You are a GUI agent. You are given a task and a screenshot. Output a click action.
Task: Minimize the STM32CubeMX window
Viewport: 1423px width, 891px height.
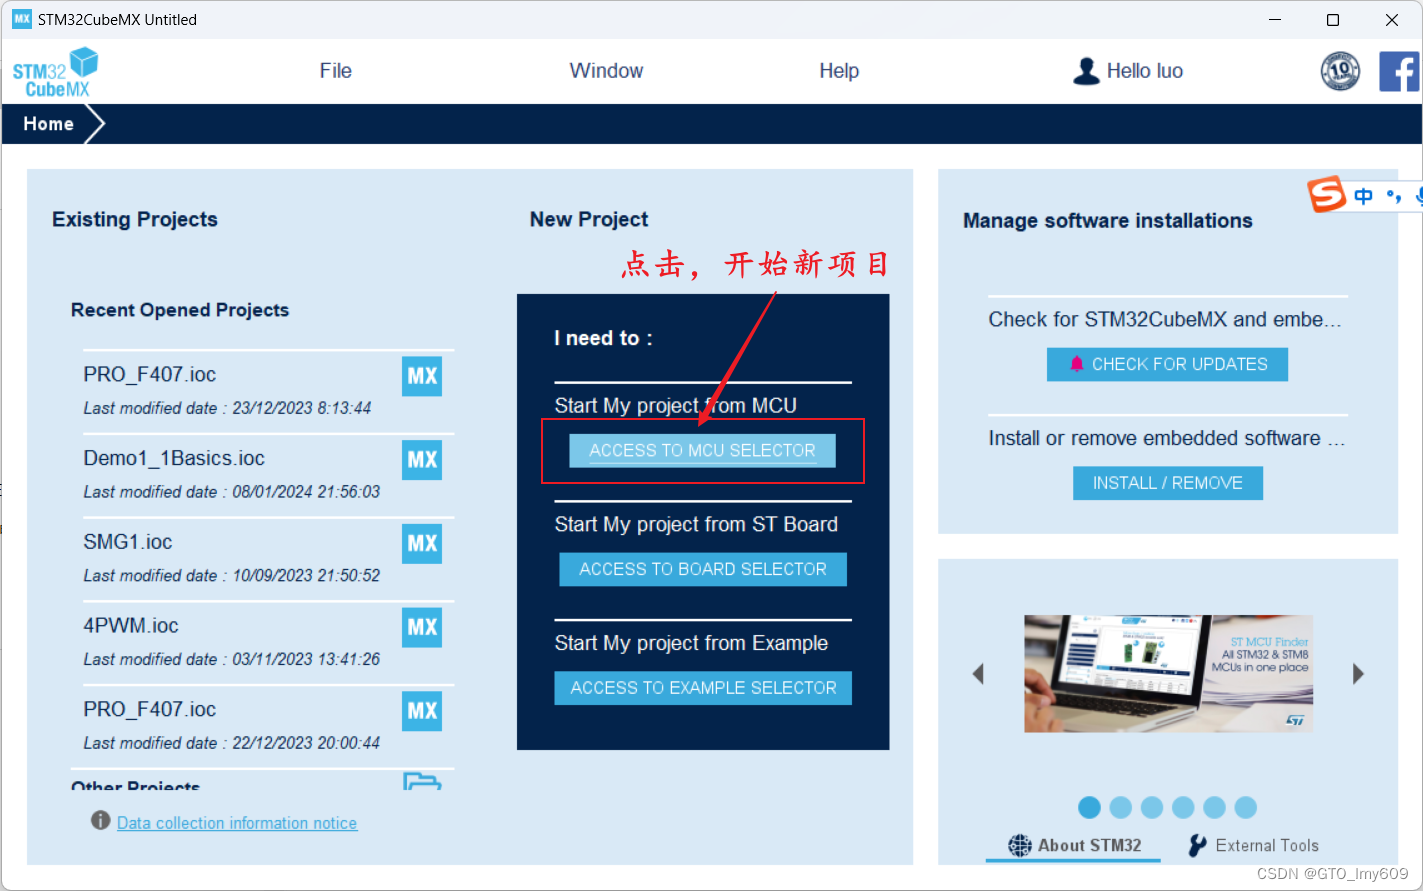1275,19
